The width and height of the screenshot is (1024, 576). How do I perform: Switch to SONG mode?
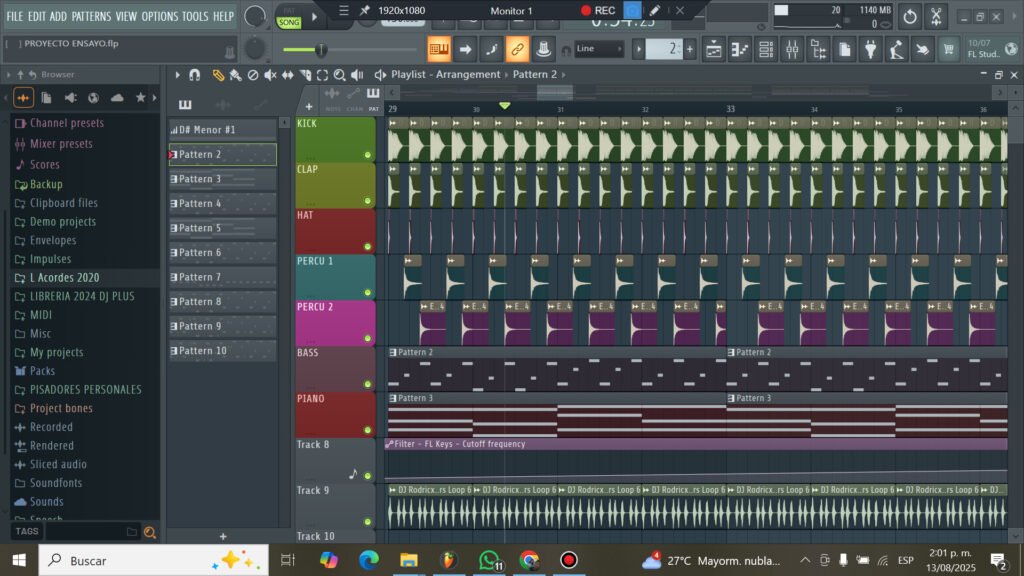pos(288,22)
